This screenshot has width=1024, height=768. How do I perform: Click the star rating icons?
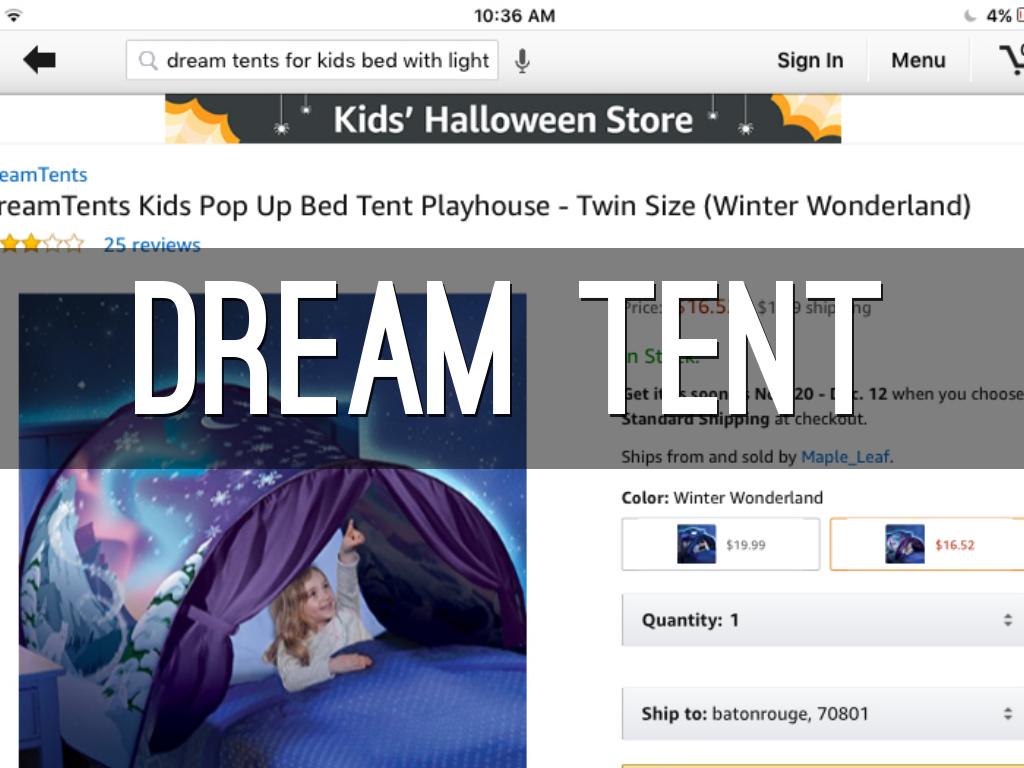[42, 244]
